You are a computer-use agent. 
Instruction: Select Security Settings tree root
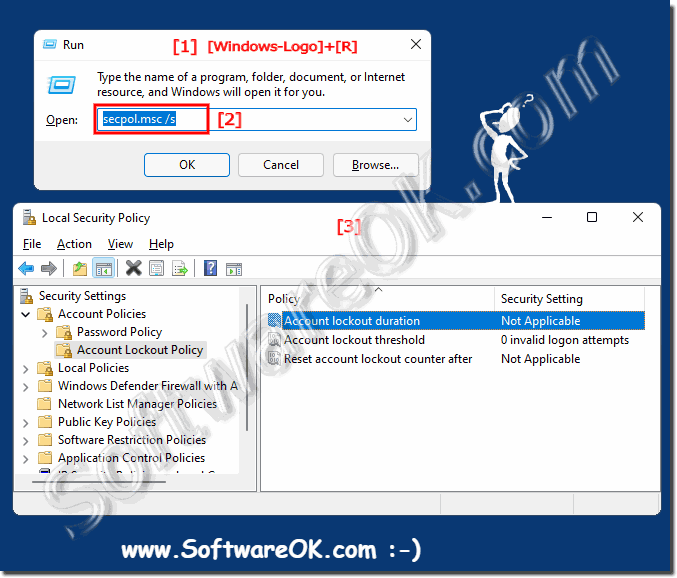point(82,296)
